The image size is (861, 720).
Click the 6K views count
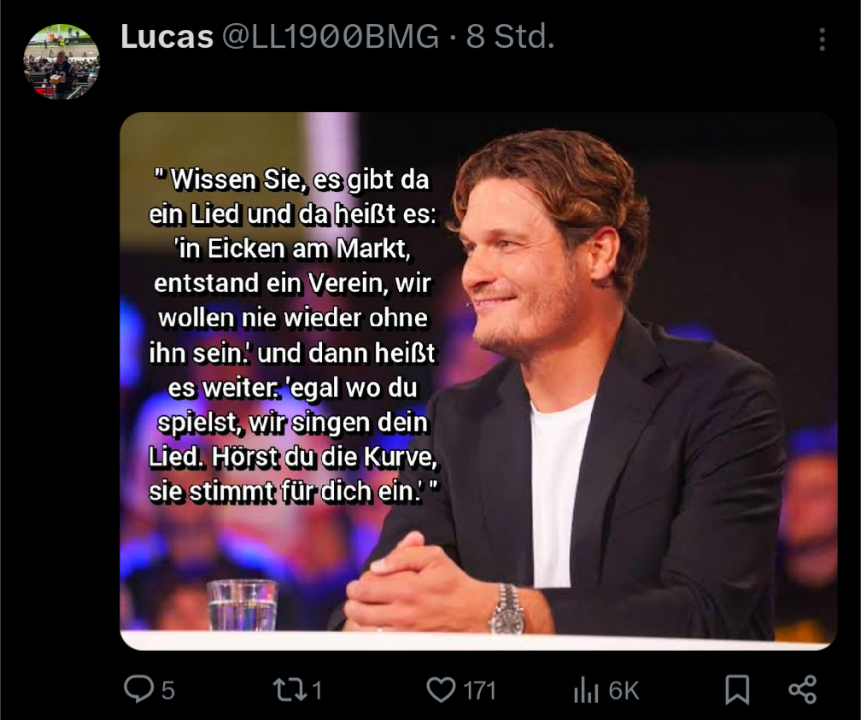[624, 691]
